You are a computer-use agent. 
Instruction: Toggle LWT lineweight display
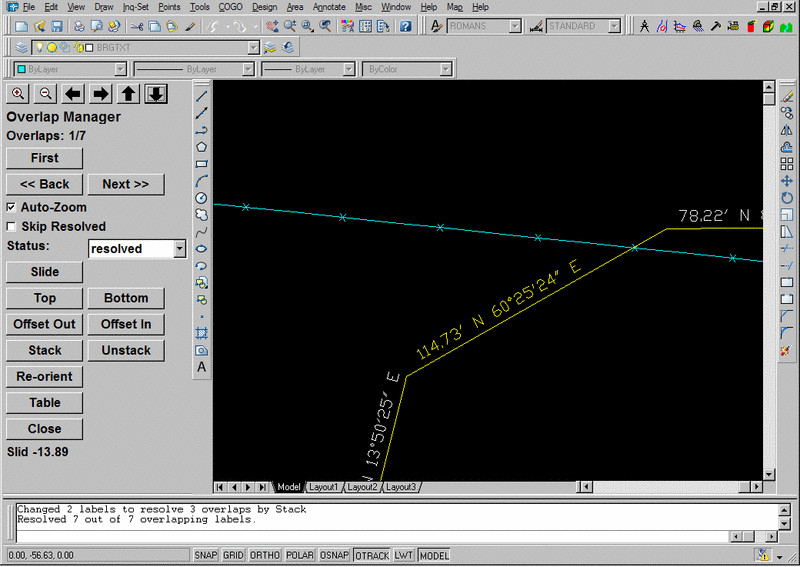[x=403, y=555]
